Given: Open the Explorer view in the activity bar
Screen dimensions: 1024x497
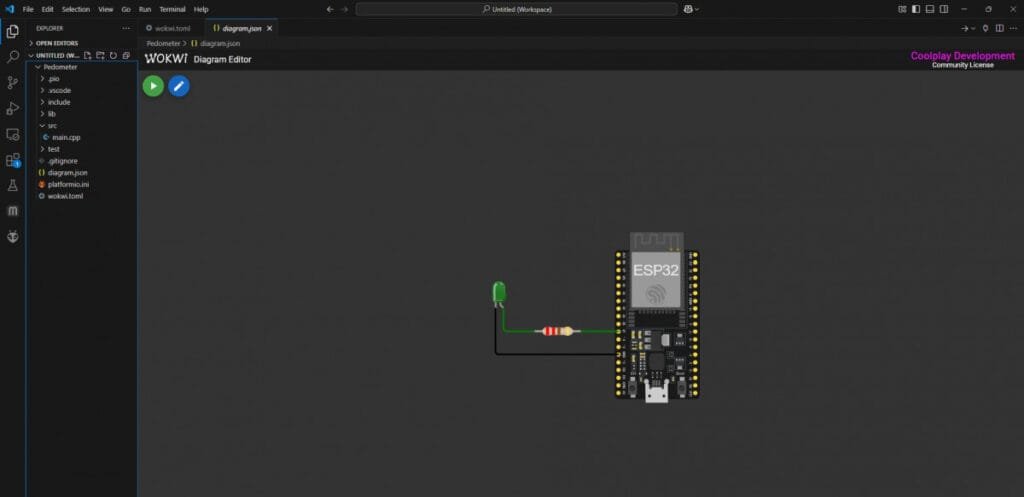Looking at the screenshot, I should point(12,31).
